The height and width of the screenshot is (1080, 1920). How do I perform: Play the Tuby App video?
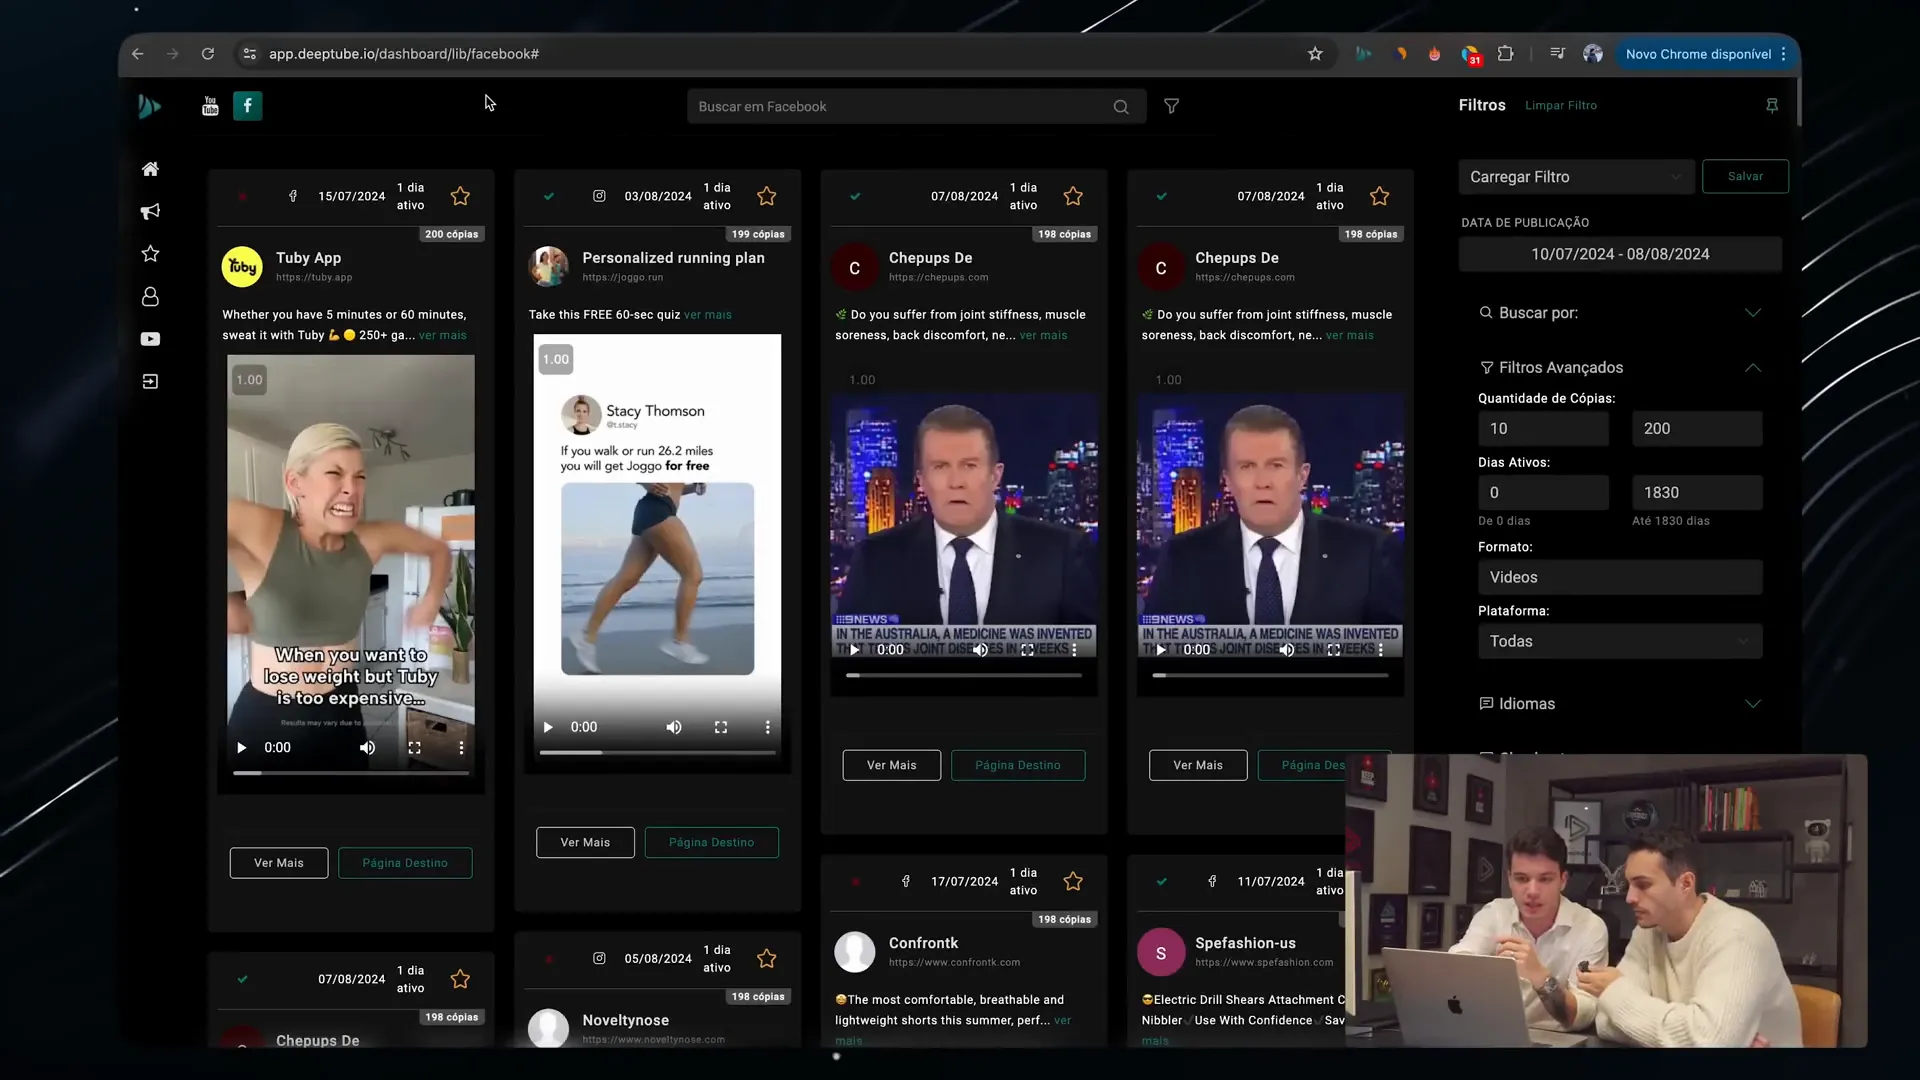click(241, 747)
